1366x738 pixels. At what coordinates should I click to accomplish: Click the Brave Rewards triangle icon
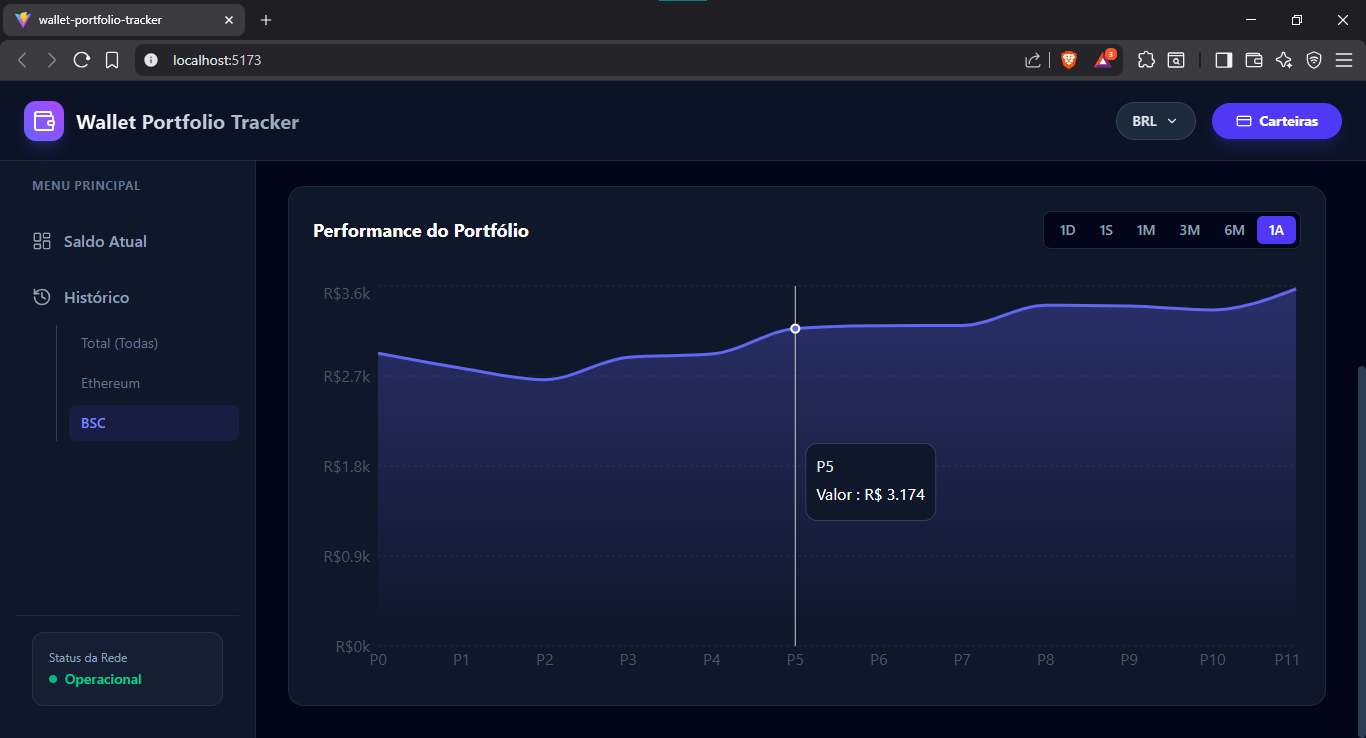[1101, 59]
